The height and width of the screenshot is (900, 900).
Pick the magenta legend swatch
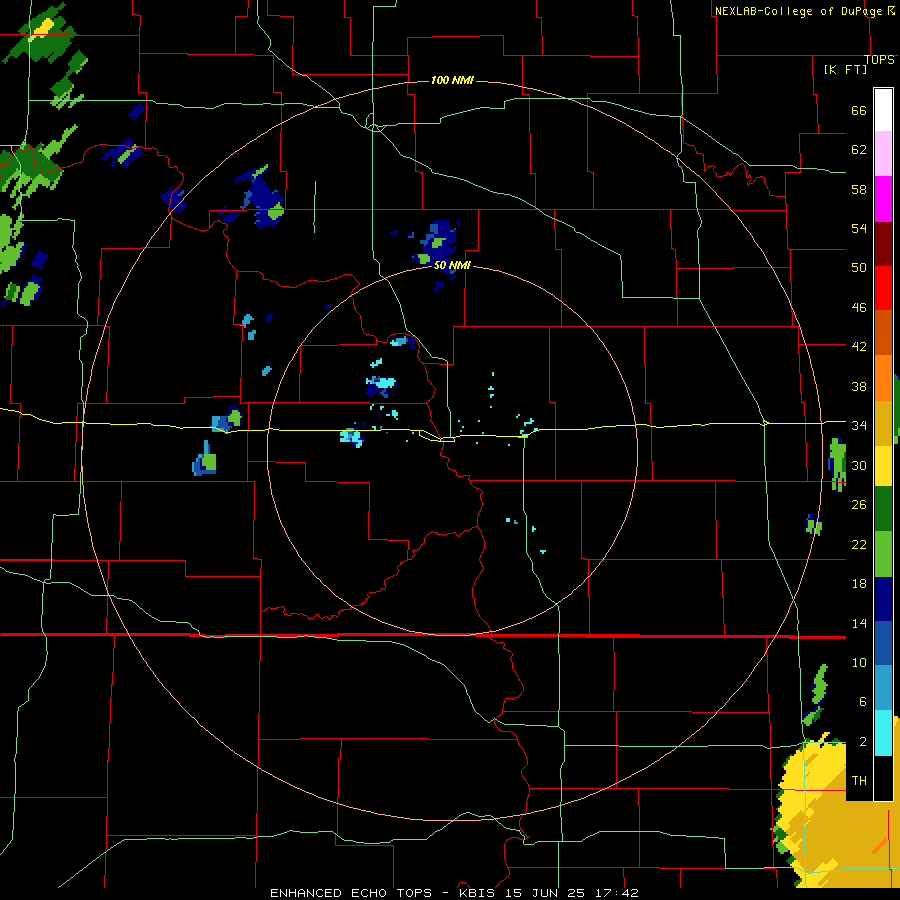(883, 199)
